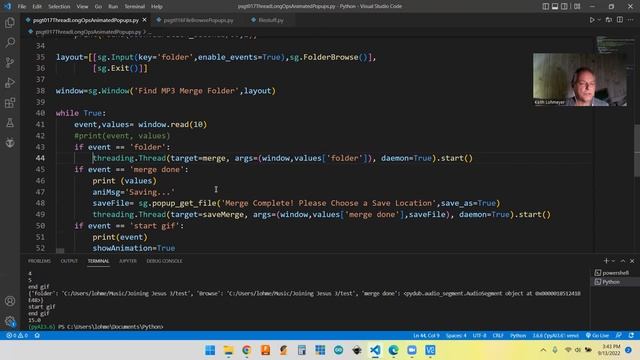Open the Help menu

tap(157, 7)
